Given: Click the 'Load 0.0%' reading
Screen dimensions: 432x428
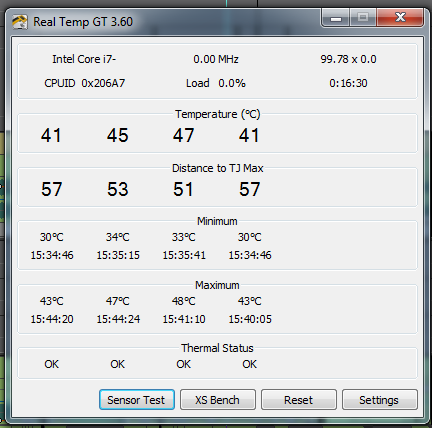Looking at the screenshot, I should [216, 83].
